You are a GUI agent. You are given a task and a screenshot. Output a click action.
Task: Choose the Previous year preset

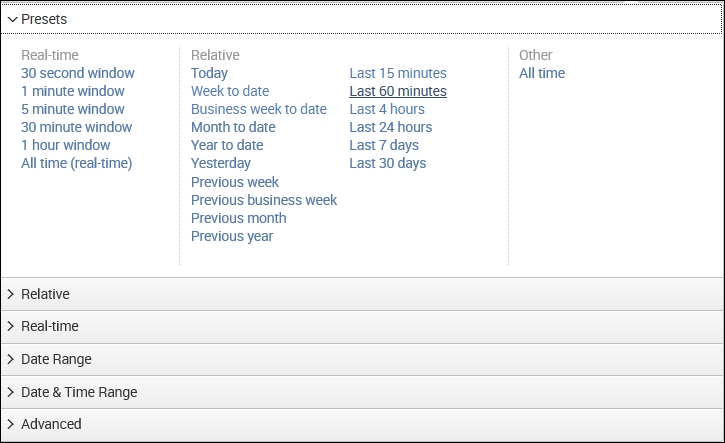click(232, 236)
